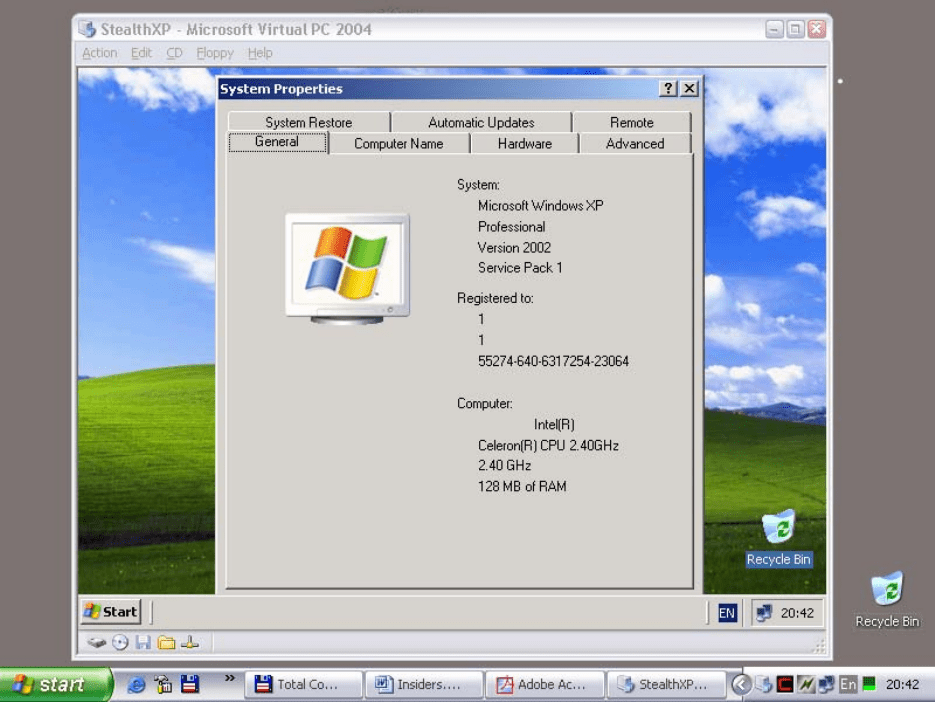This screenshot has width=935, height=702.
Task: Switch to the Remote tab
Action: pyautogui.click(x=631, y=122)
